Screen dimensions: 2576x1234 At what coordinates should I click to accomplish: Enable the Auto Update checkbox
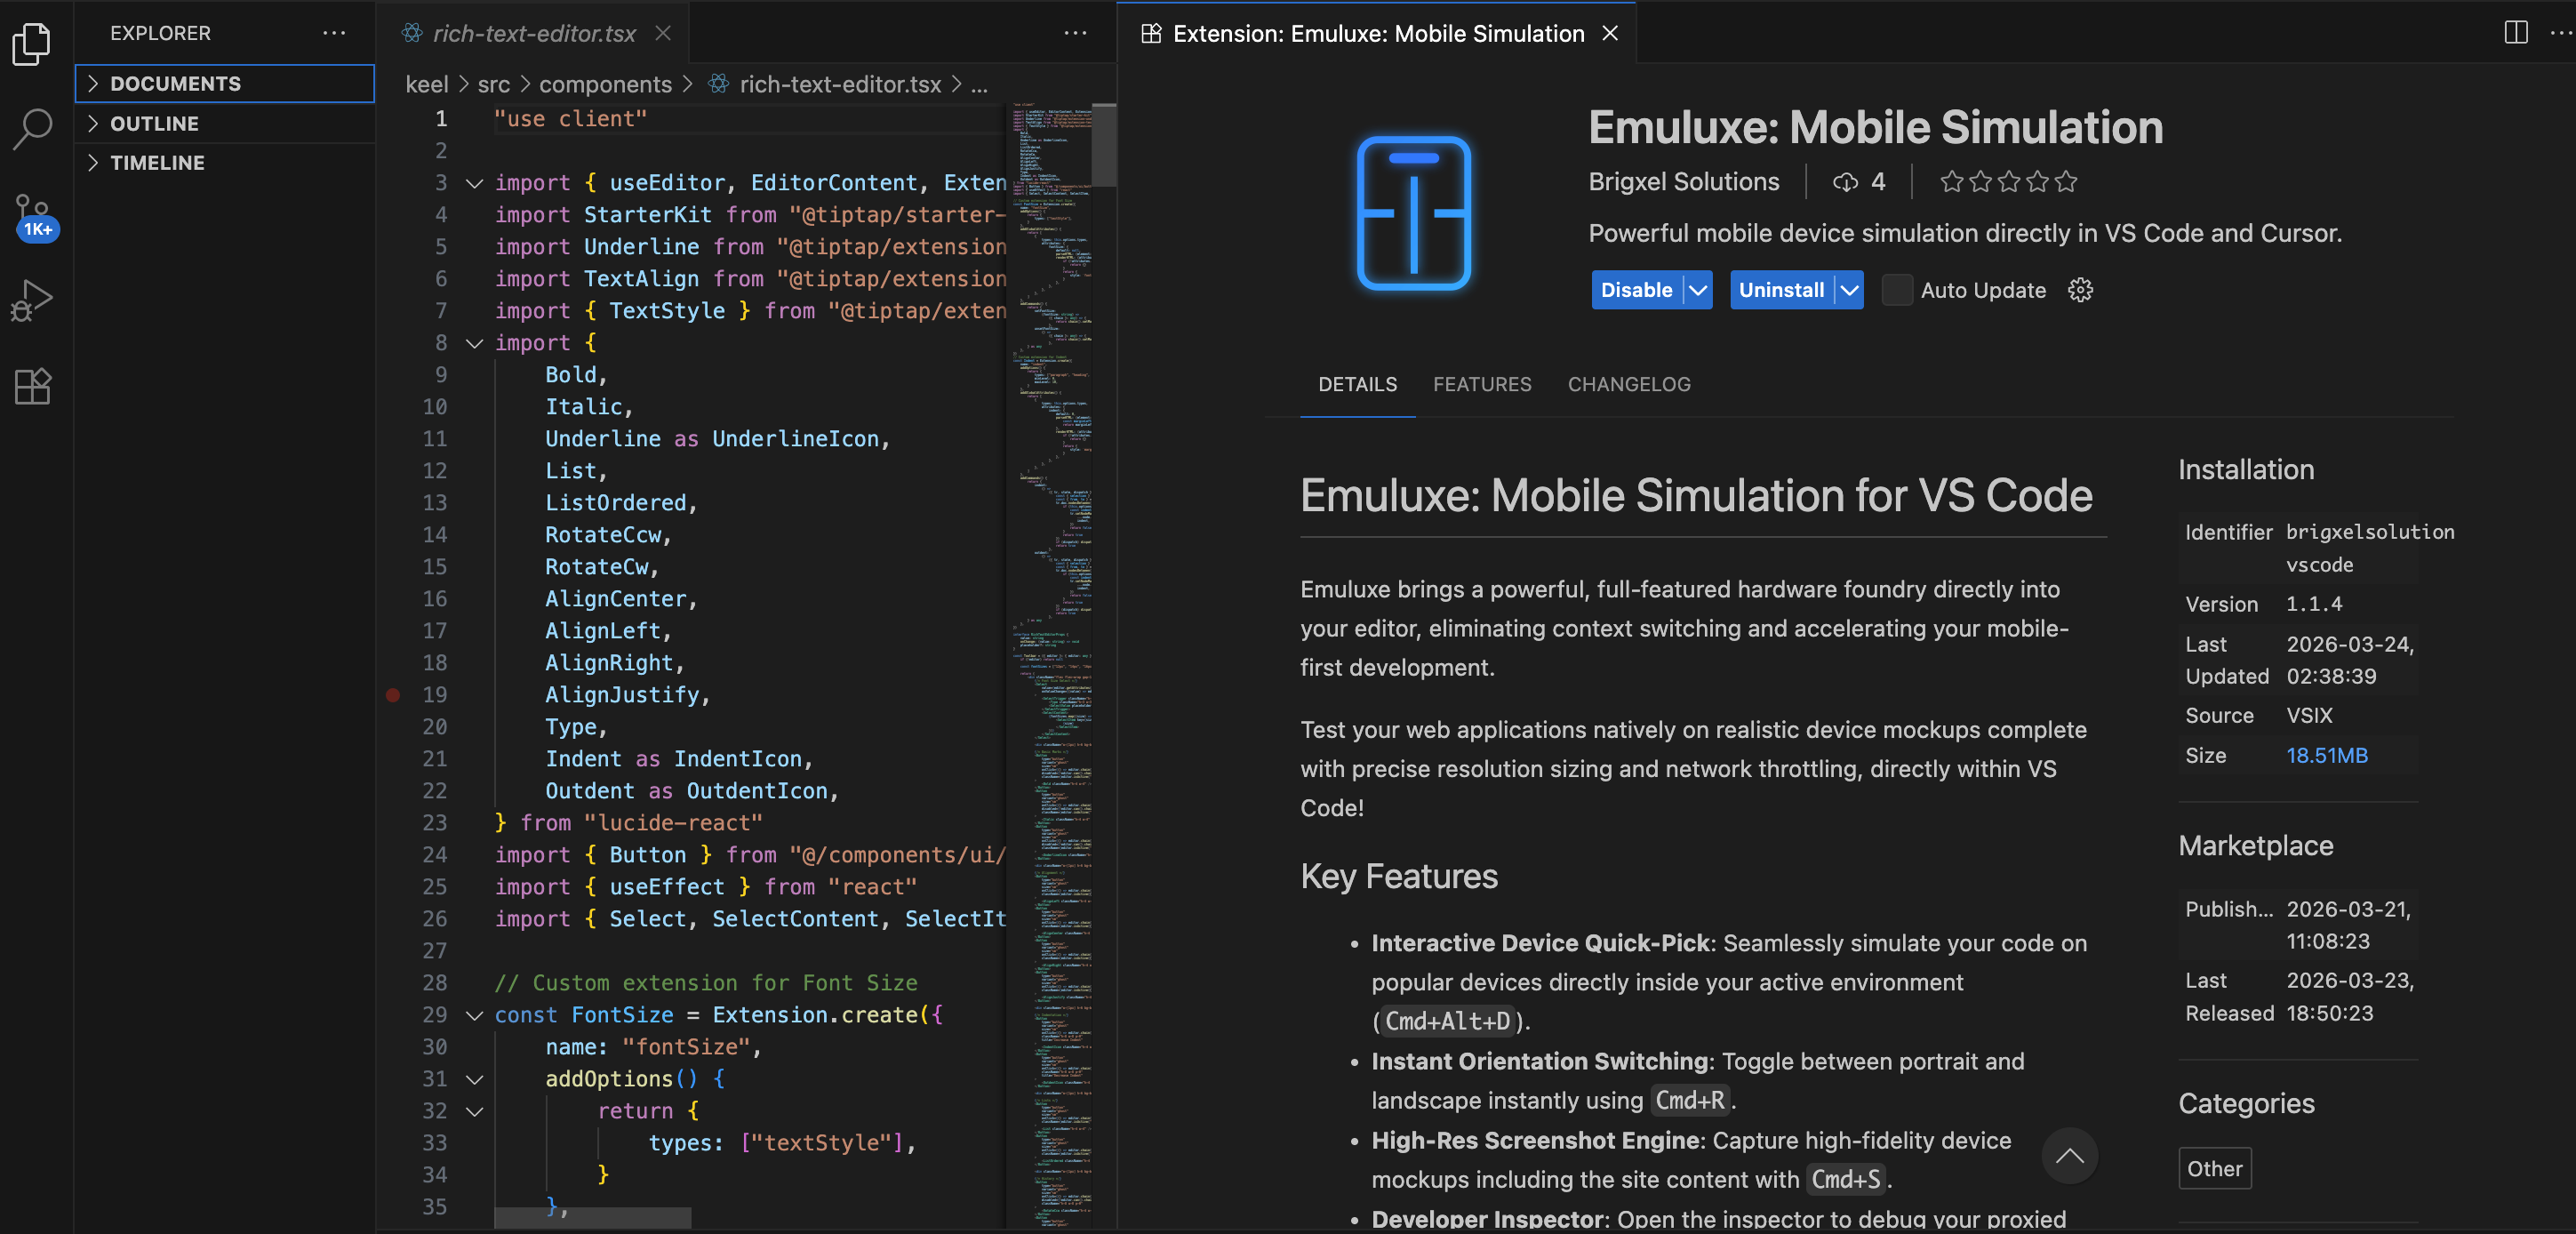[x=1896, y=290]
